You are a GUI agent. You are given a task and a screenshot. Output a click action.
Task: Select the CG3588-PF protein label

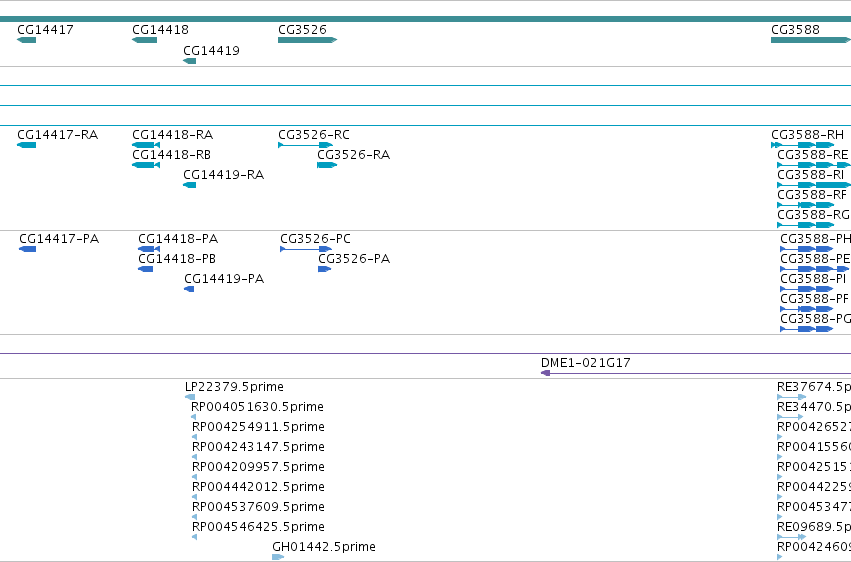pos(814,299)
